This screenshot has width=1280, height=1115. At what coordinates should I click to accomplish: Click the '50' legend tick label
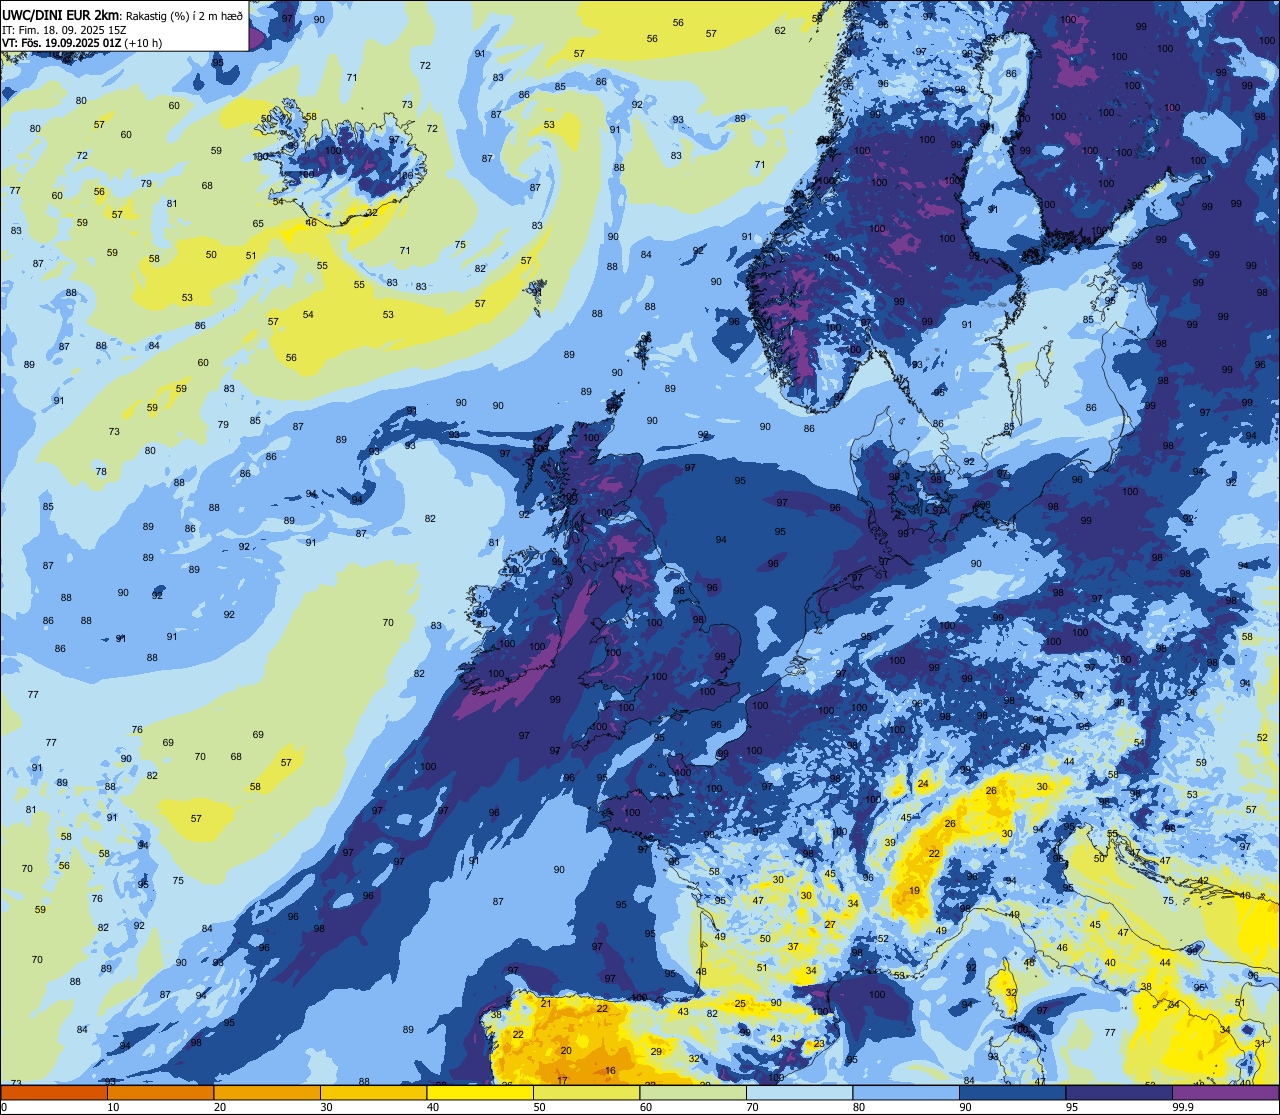pyautogui.click(x=540, y=1107)
